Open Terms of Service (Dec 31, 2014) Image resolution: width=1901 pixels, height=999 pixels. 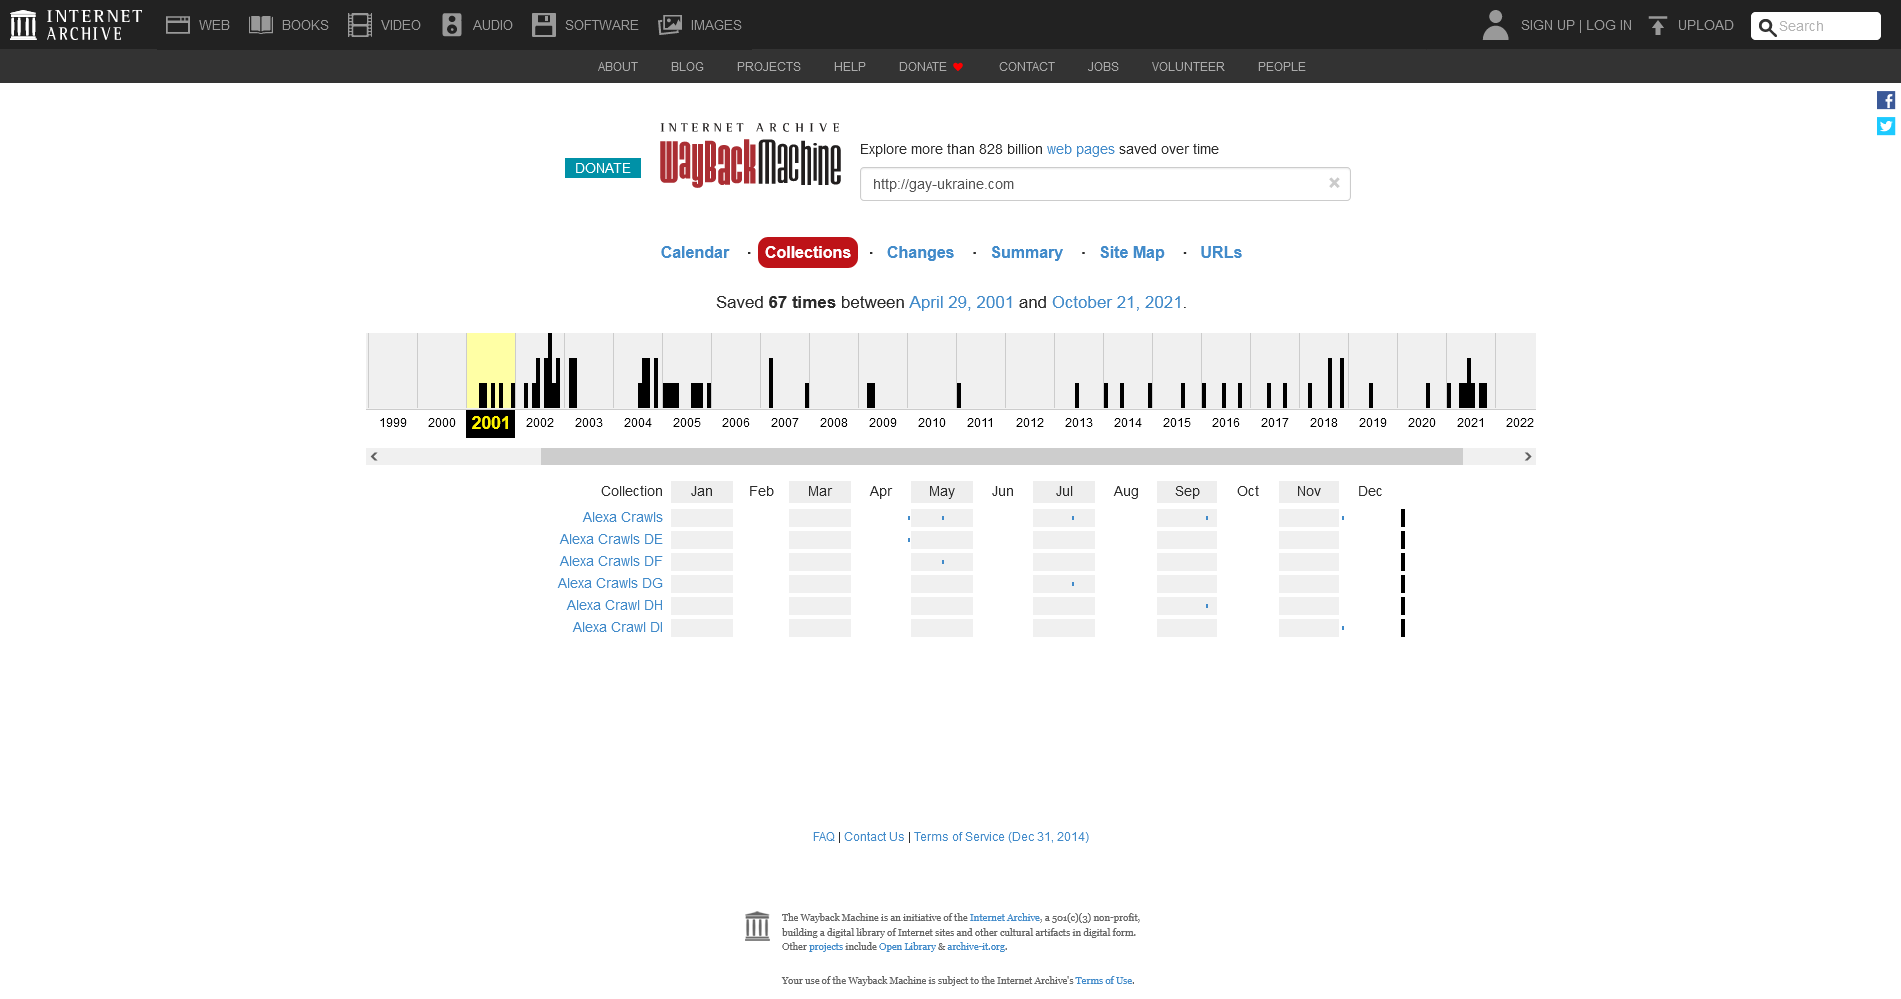pyautogui.click(x=1001, y=837)
